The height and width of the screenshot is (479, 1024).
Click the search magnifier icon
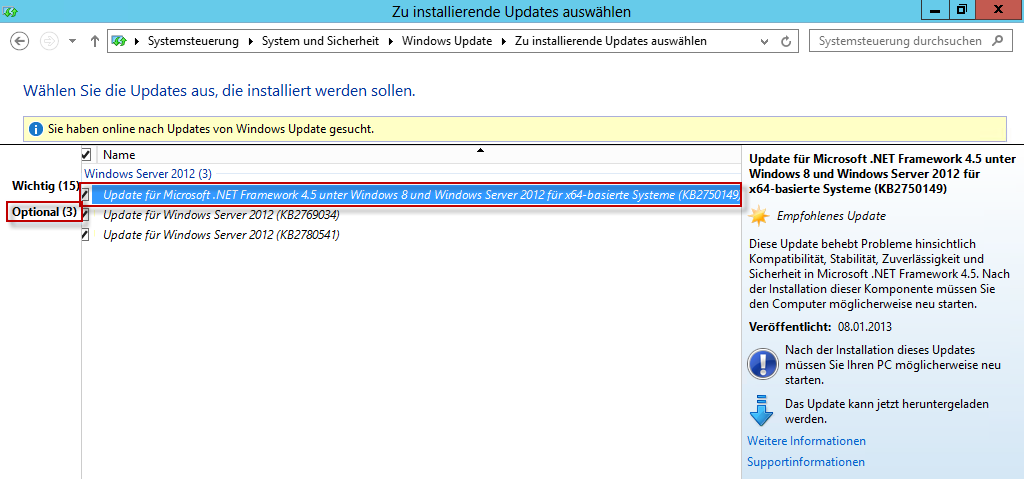[997, 41]
